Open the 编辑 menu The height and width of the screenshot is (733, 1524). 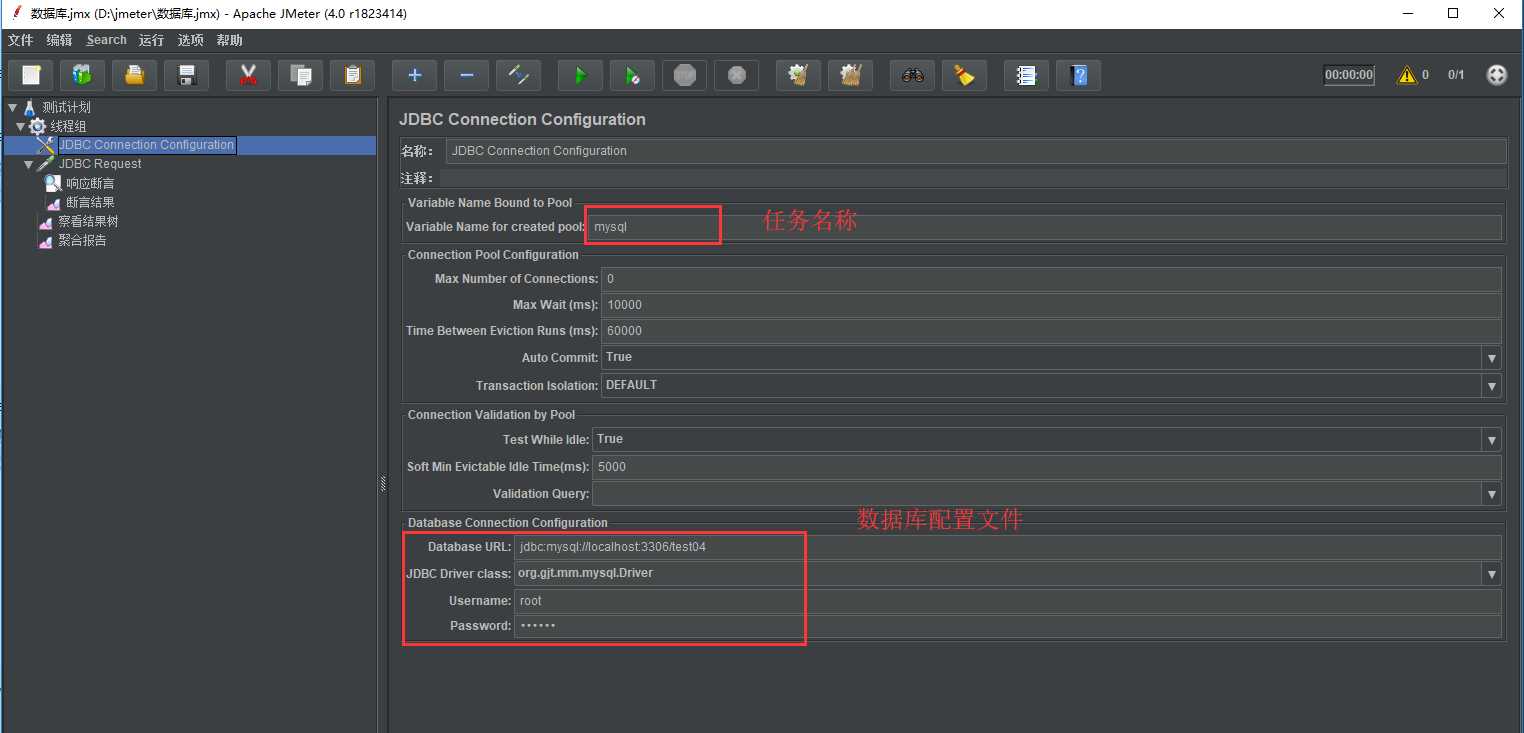point(59,40)
